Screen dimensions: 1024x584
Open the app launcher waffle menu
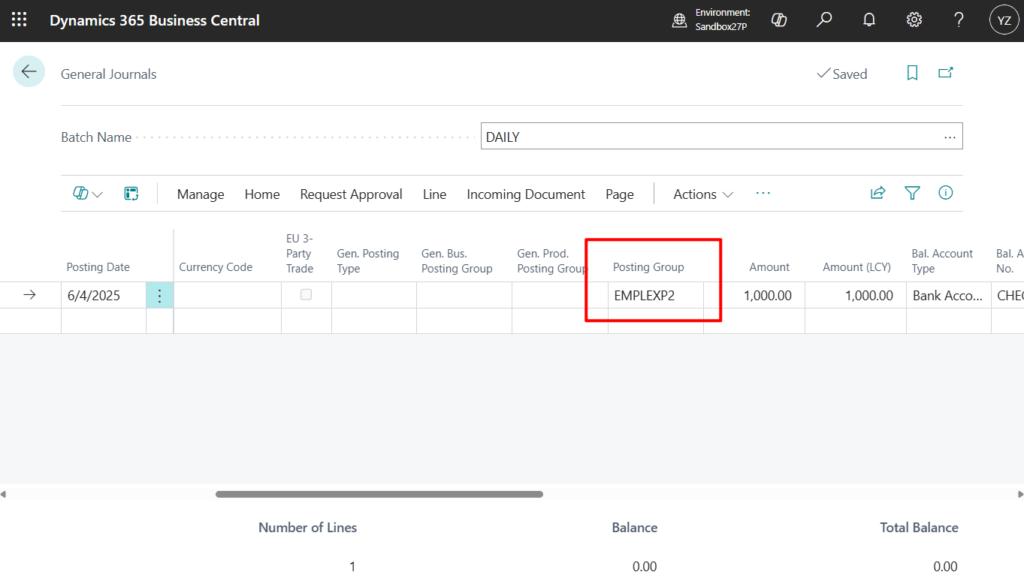[19, 20]
